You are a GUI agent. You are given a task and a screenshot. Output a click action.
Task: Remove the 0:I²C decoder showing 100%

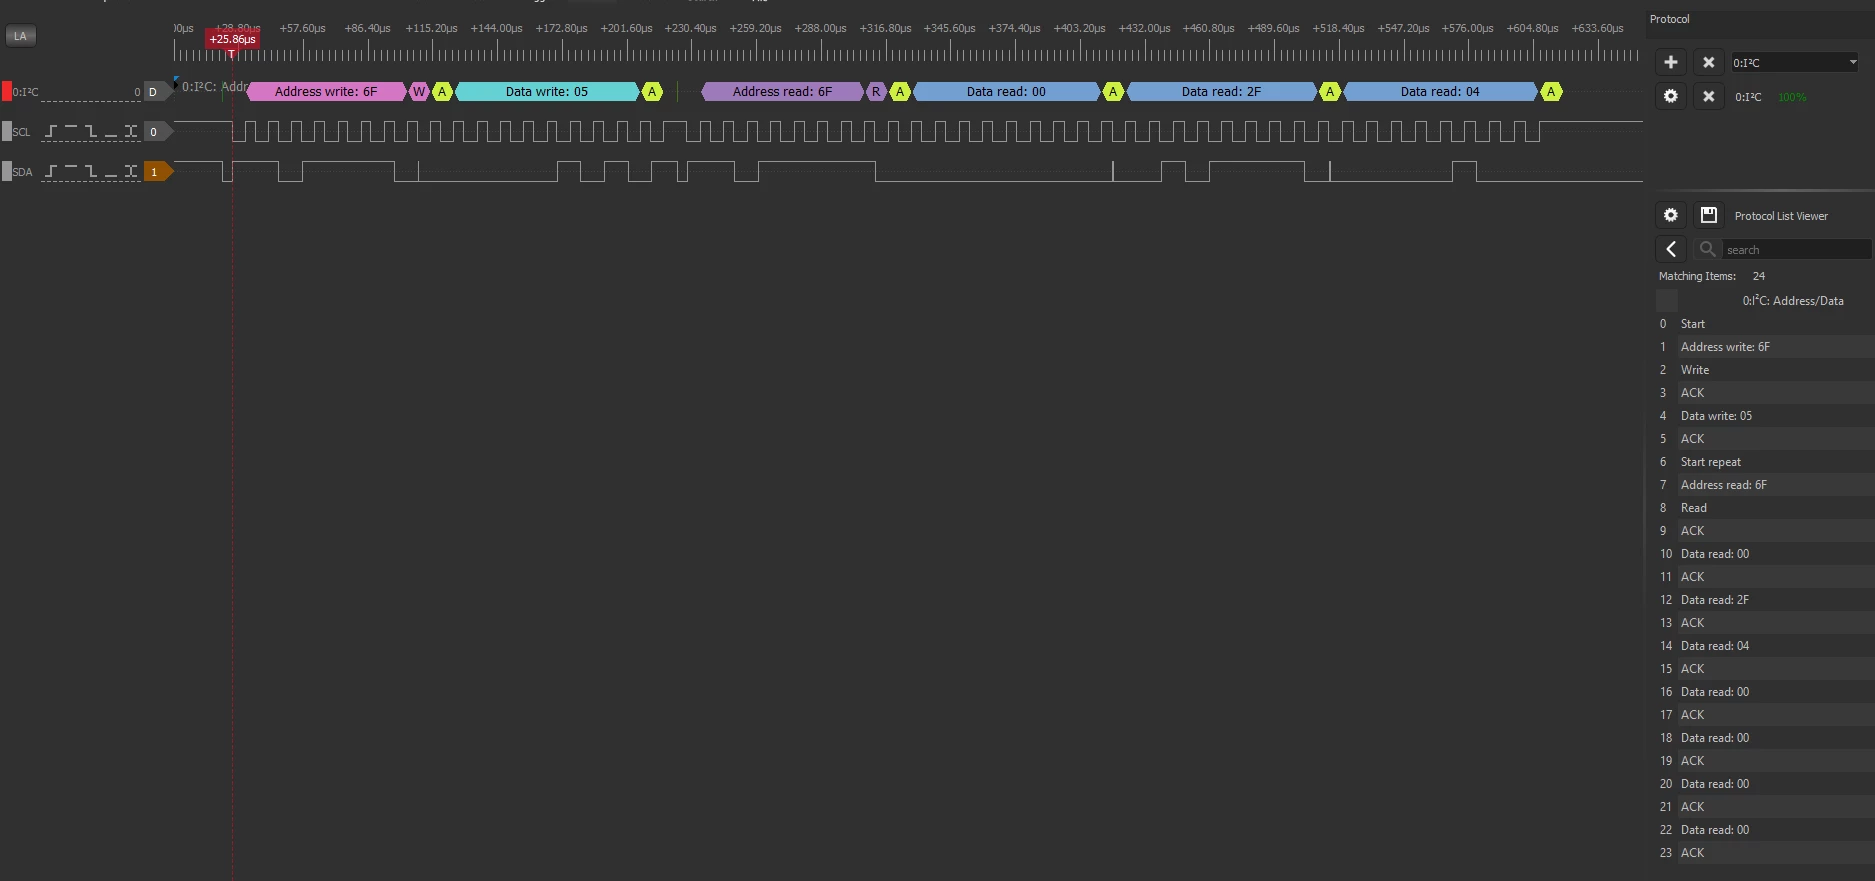[1709, 96]
